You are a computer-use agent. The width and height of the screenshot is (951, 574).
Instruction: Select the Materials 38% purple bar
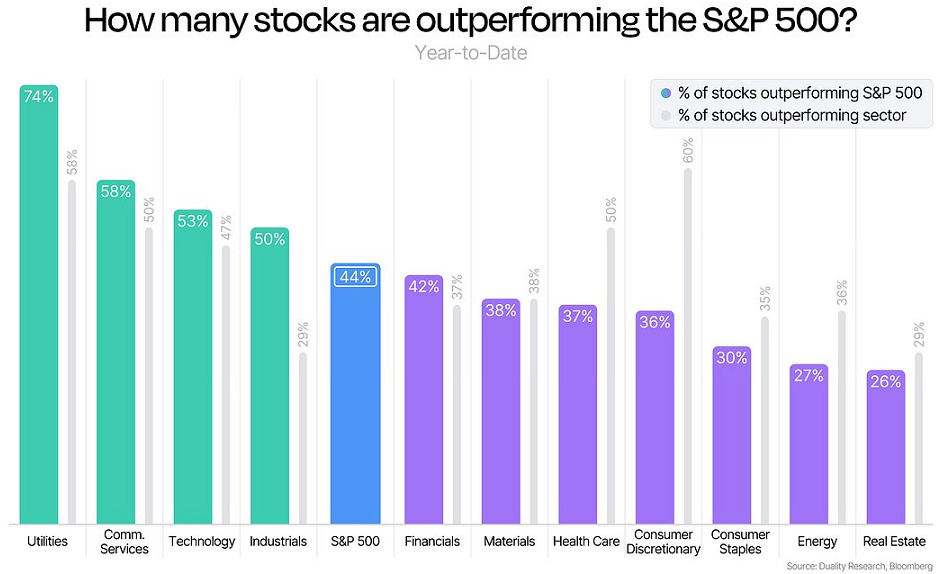click(x=501, y=410)
